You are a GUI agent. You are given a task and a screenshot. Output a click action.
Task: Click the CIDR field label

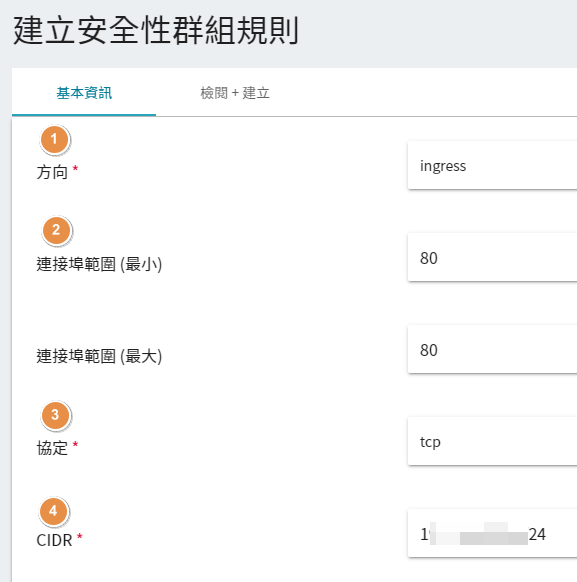(54, 540)
